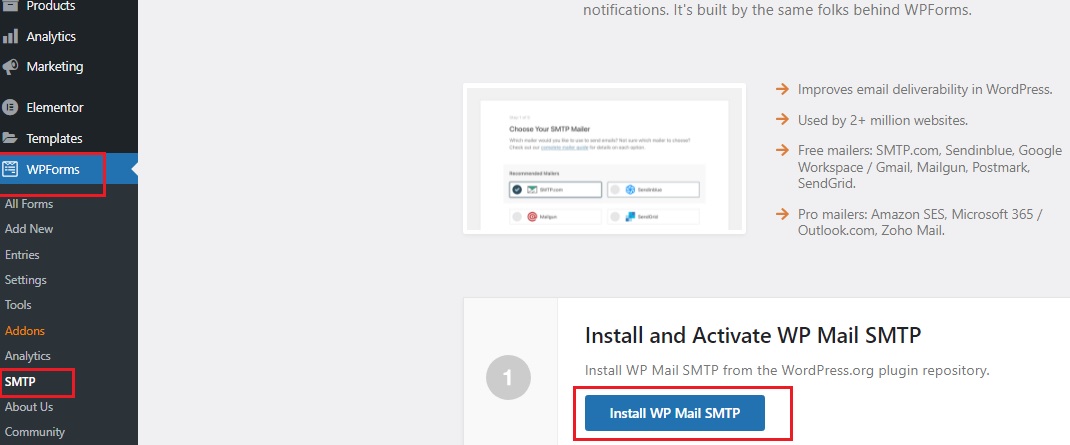
Task: Open All Forms submenu link
Action: click(29, 203)
